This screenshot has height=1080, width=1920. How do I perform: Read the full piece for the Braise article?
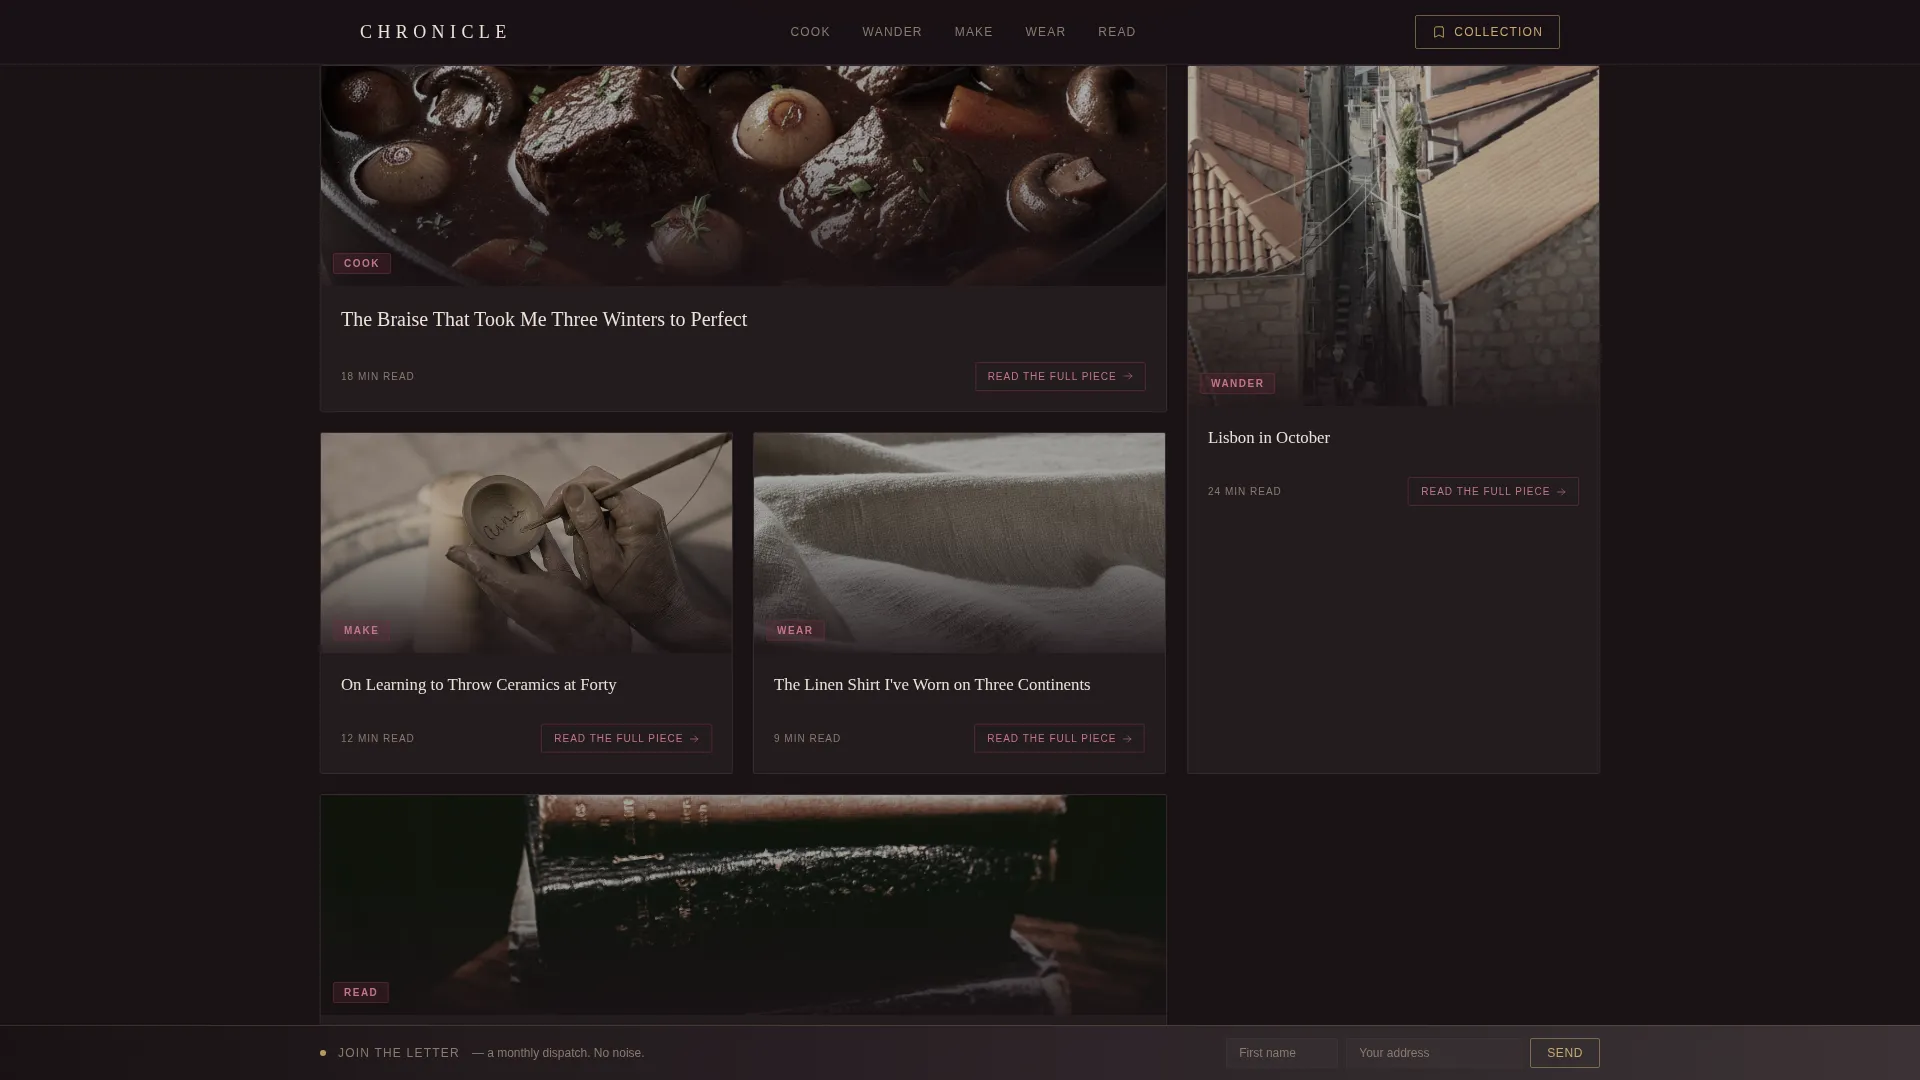(x=1060, y=377)
